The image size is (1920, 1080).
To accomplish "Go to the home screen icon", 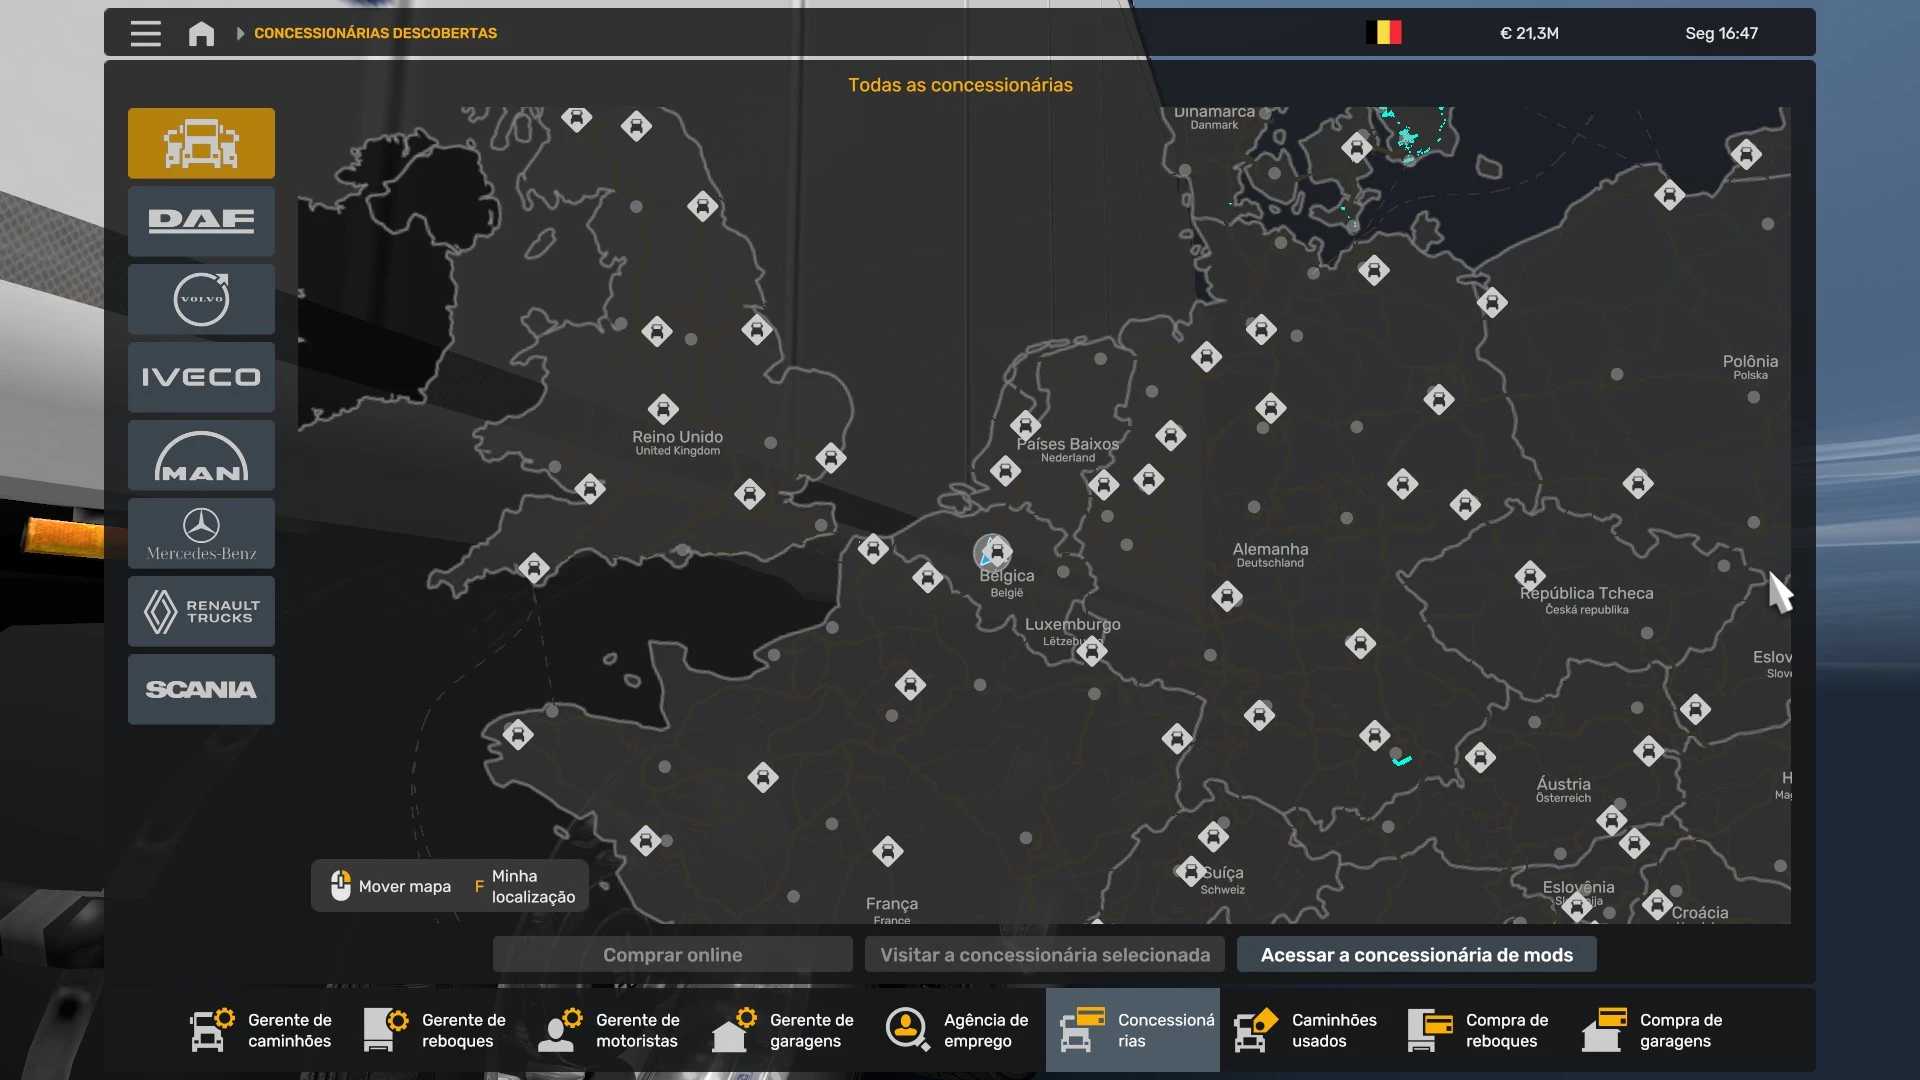I will [201, 33].
